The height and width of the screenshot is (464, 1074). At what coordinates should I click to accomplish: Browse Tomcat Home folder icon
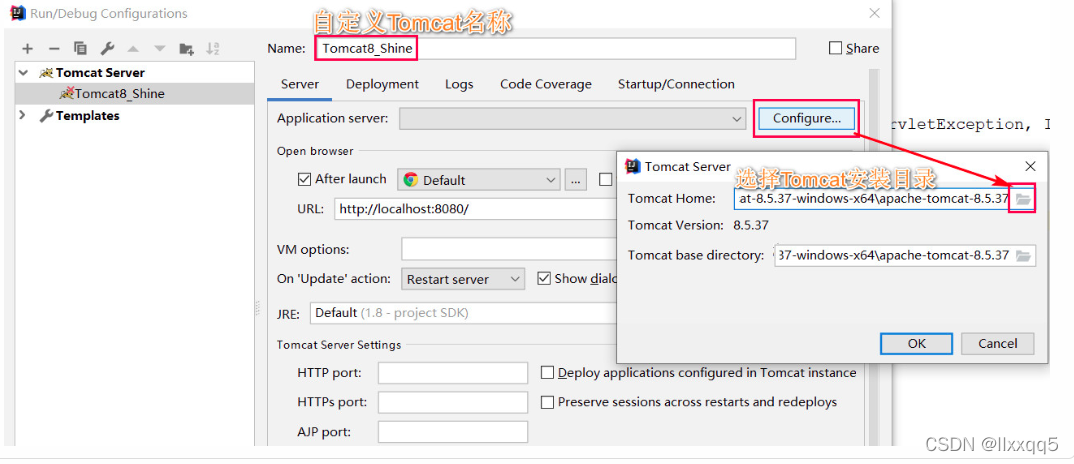coord(1023,199)
